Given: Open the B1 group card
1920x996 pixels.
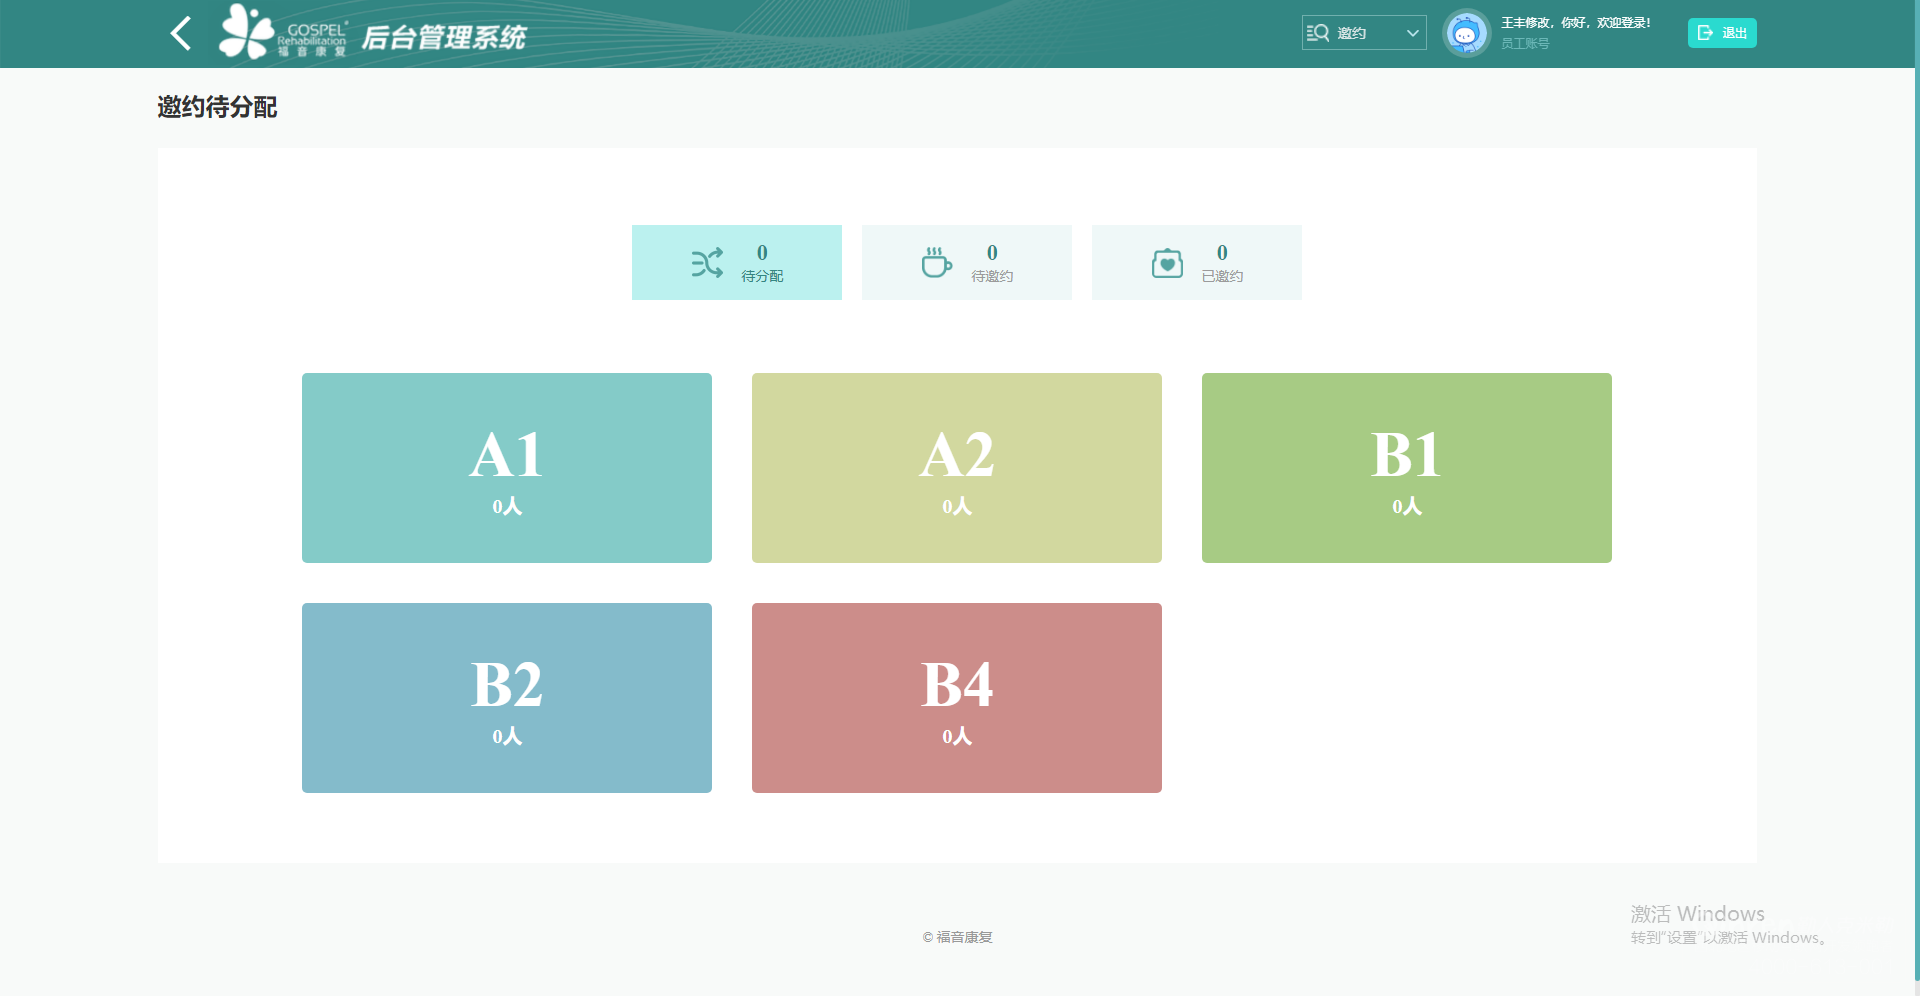Looking at the screenshot, I should click(1407, 468).
